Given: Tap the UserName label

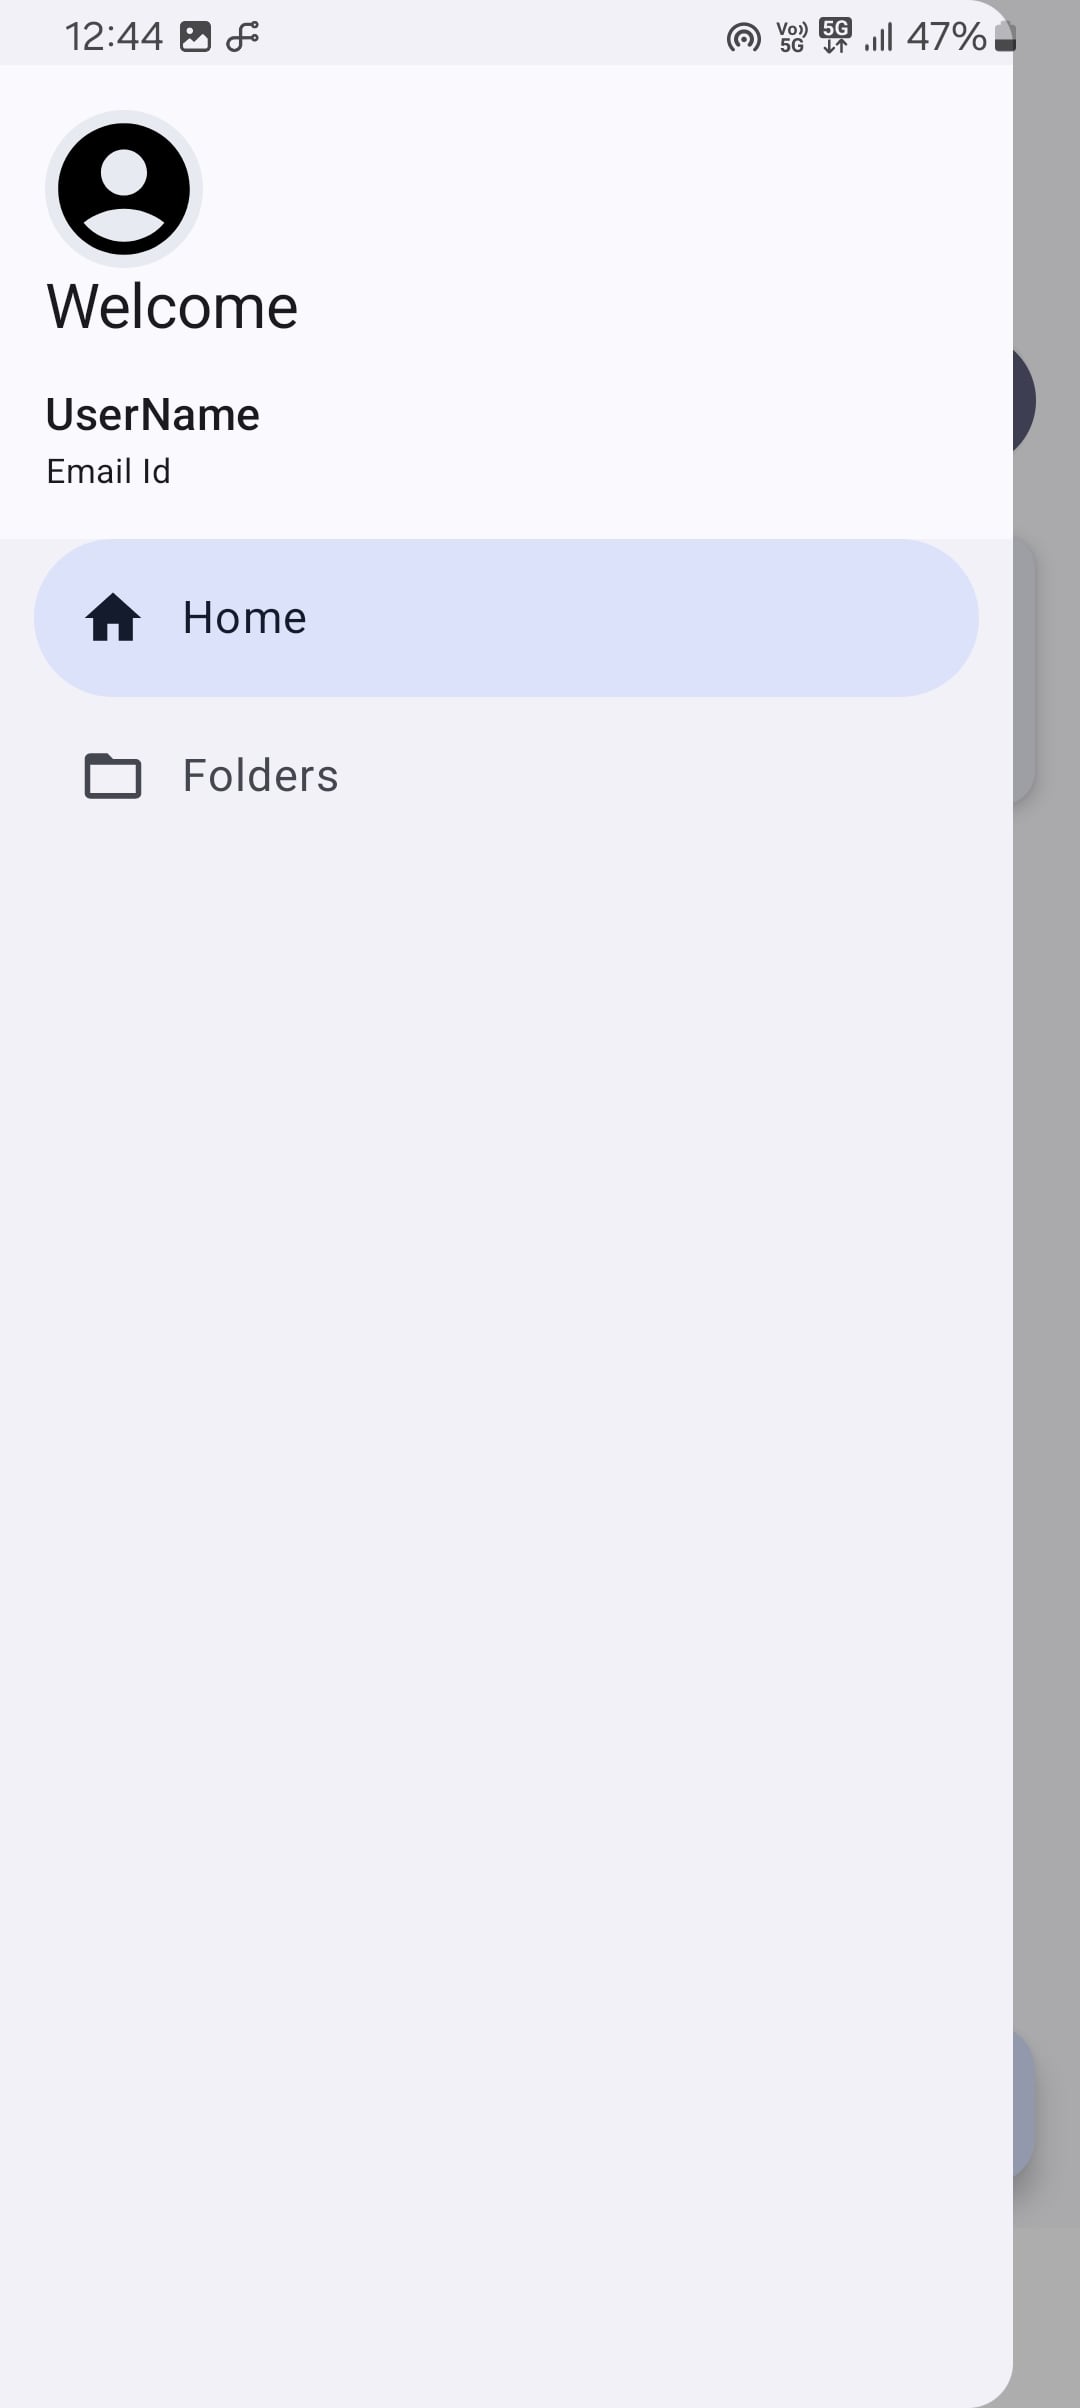Looking at the screenshot, I should [x=153, y=414].
